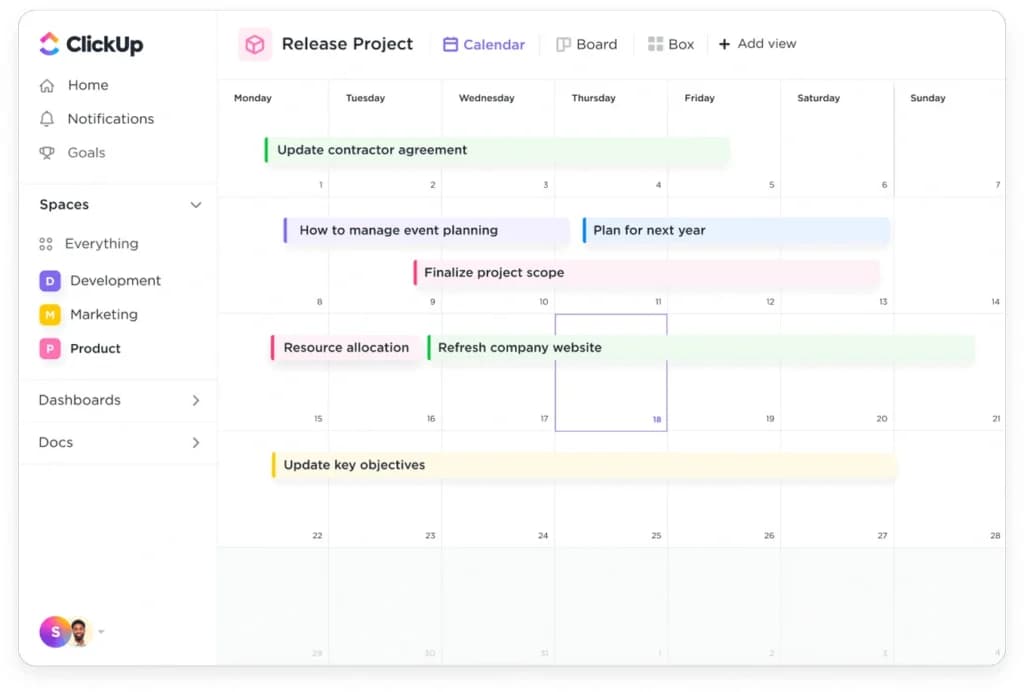Expand the Dashboards section arrow

click(196, 400)
